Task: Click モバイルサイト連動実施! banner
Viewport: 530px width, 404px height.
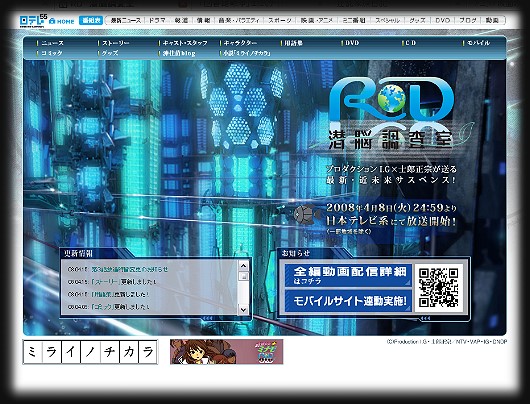Action: [348, 301]
